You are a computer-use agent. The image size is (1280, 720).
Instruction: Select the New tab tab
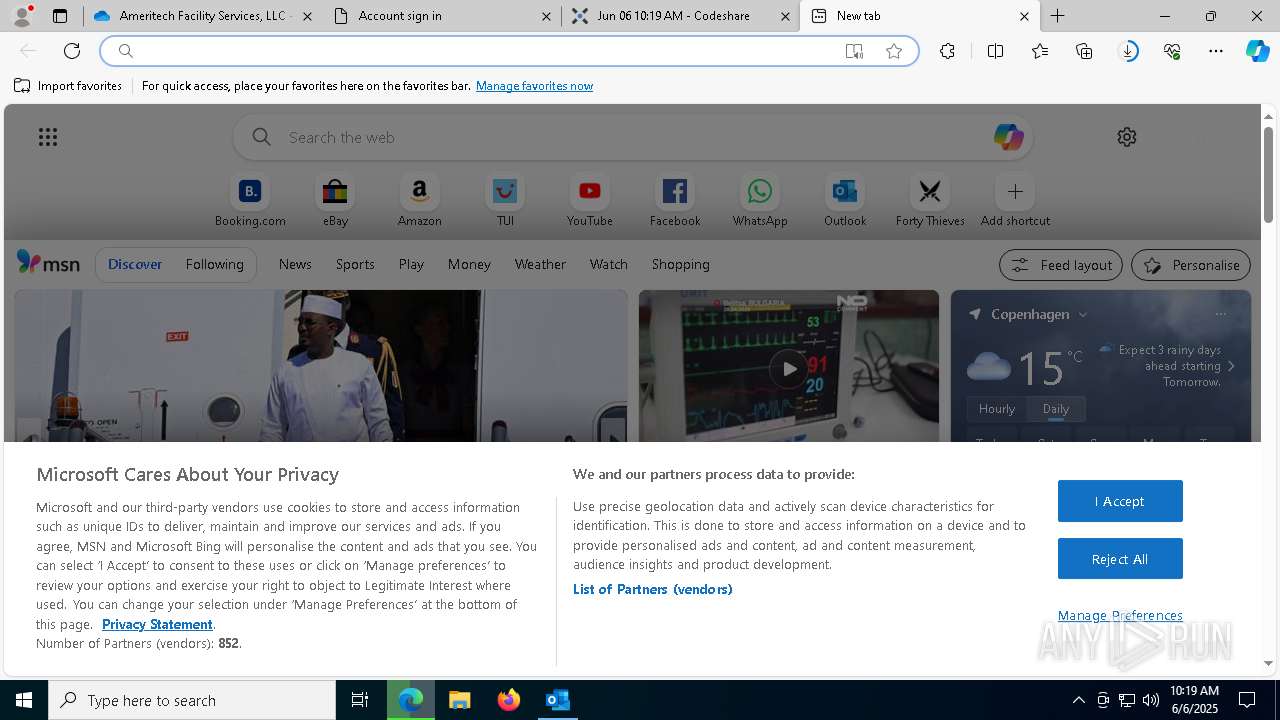[x=920, y=16]
